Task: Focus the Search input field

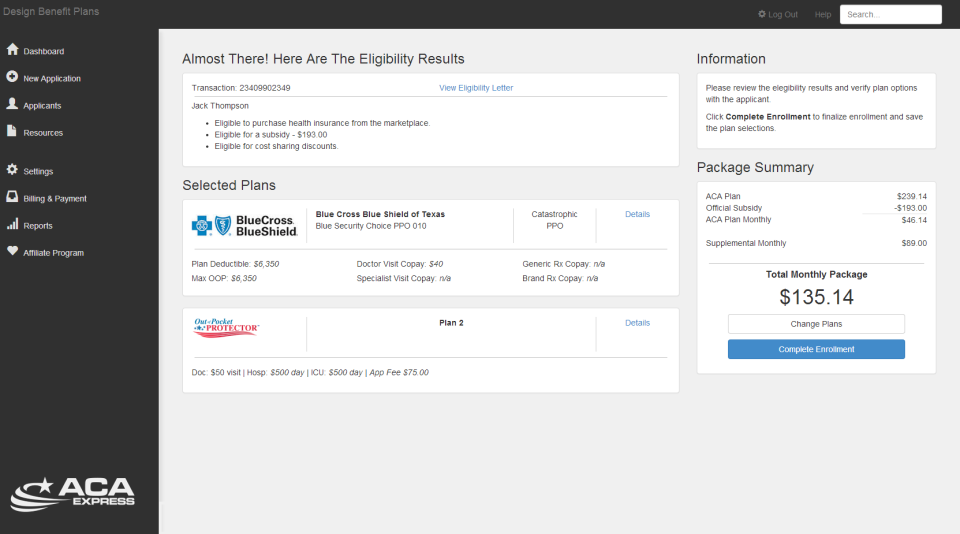Action: tap(890, 14)
